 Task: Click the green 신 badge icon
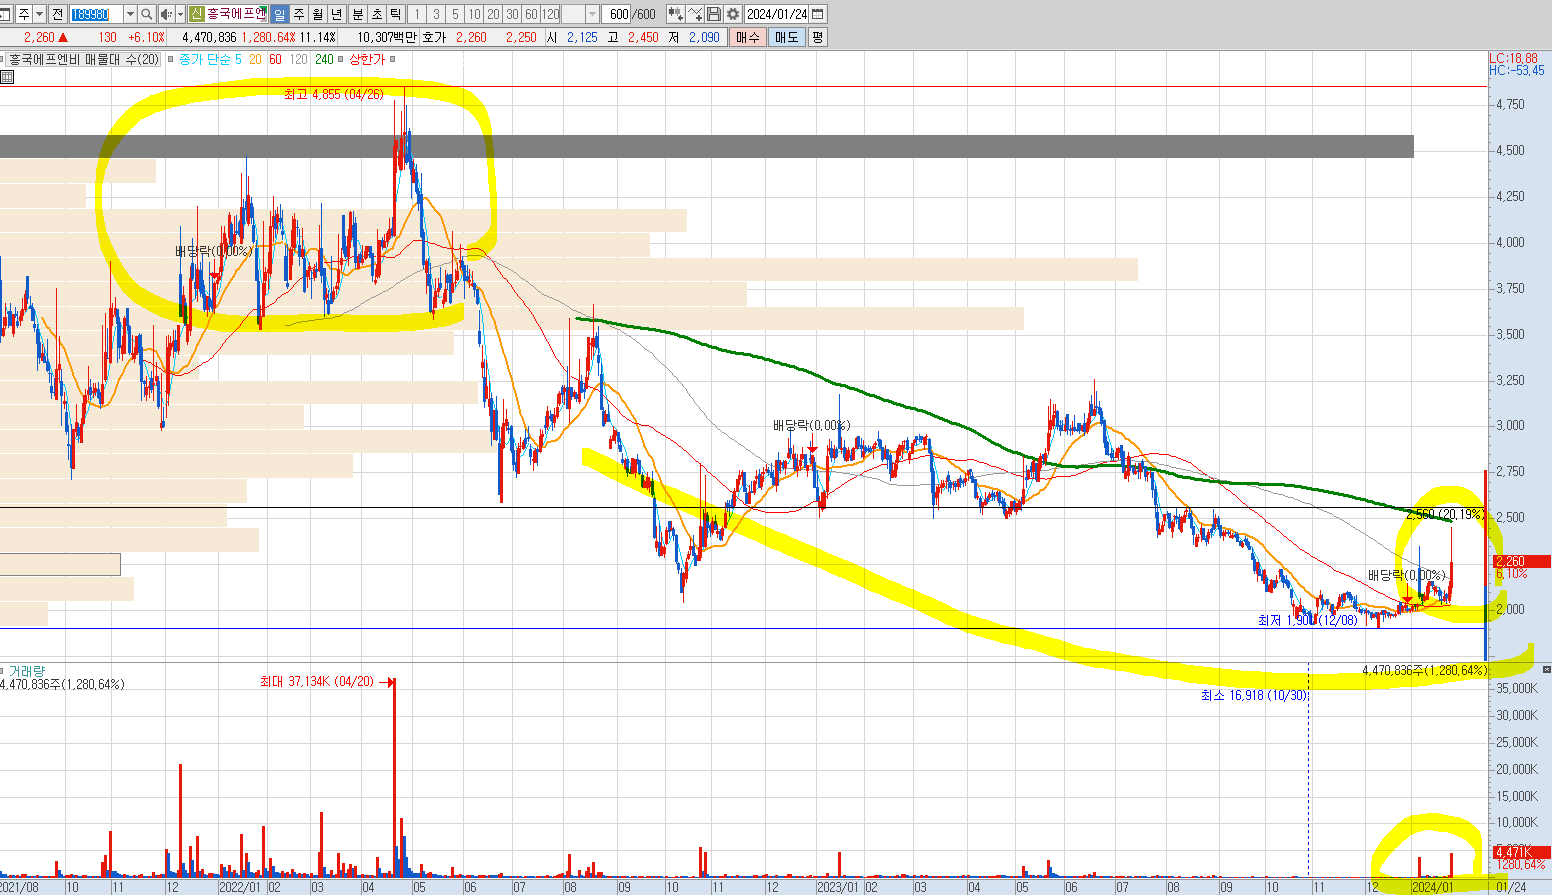196,14
